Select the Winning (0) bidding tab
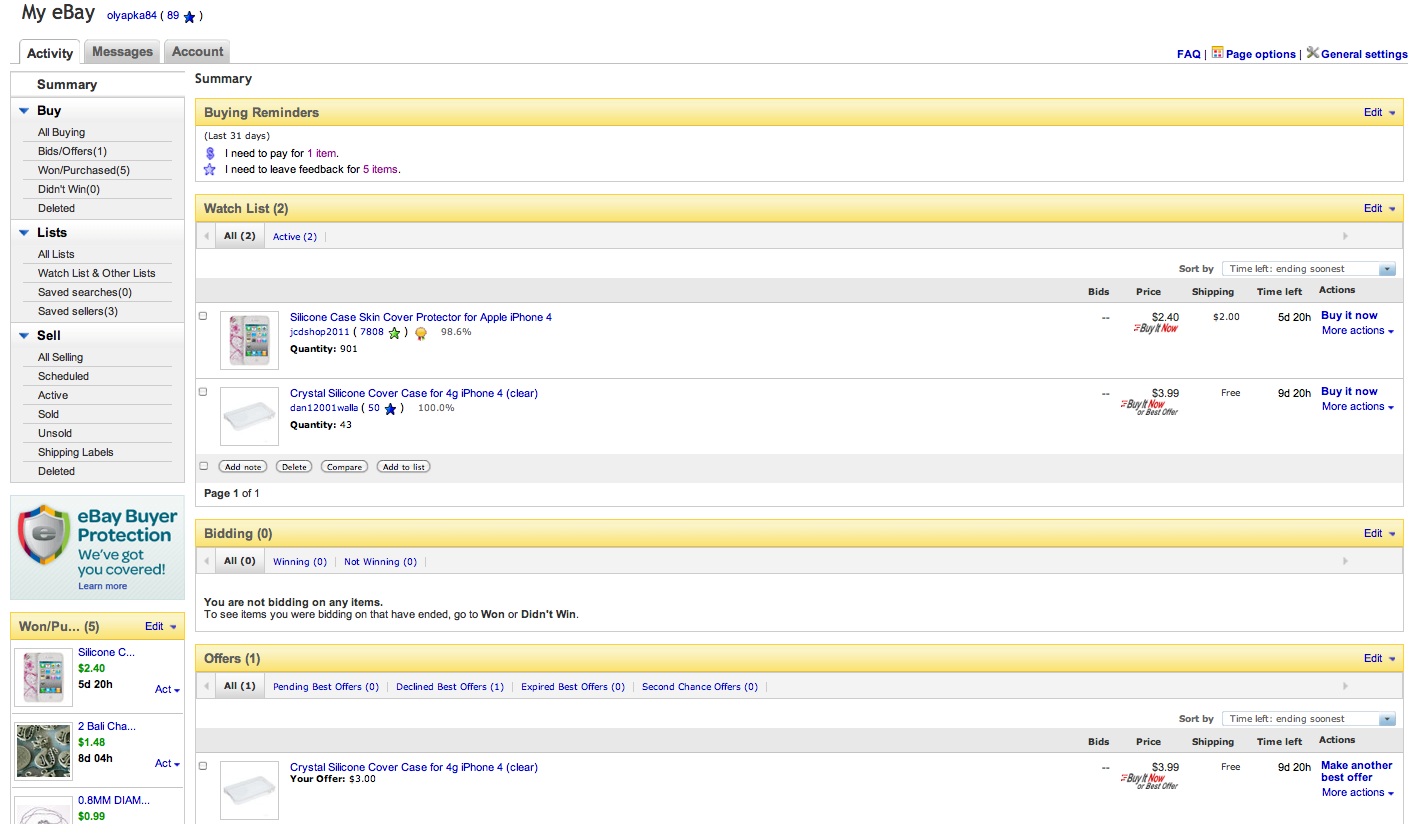This screenshot has width=1420, height=824. [300, 562]
